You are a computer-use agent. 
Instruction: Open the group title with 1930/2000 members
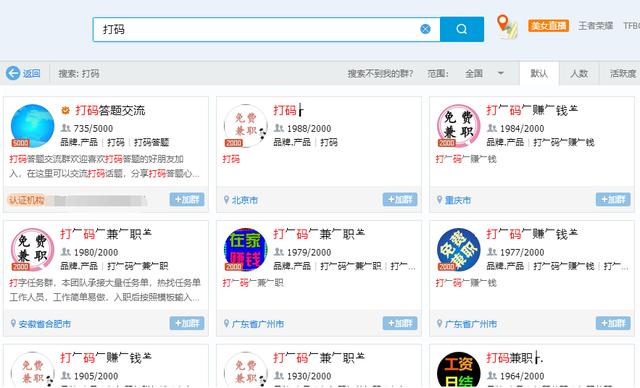[x=319, y=358]
